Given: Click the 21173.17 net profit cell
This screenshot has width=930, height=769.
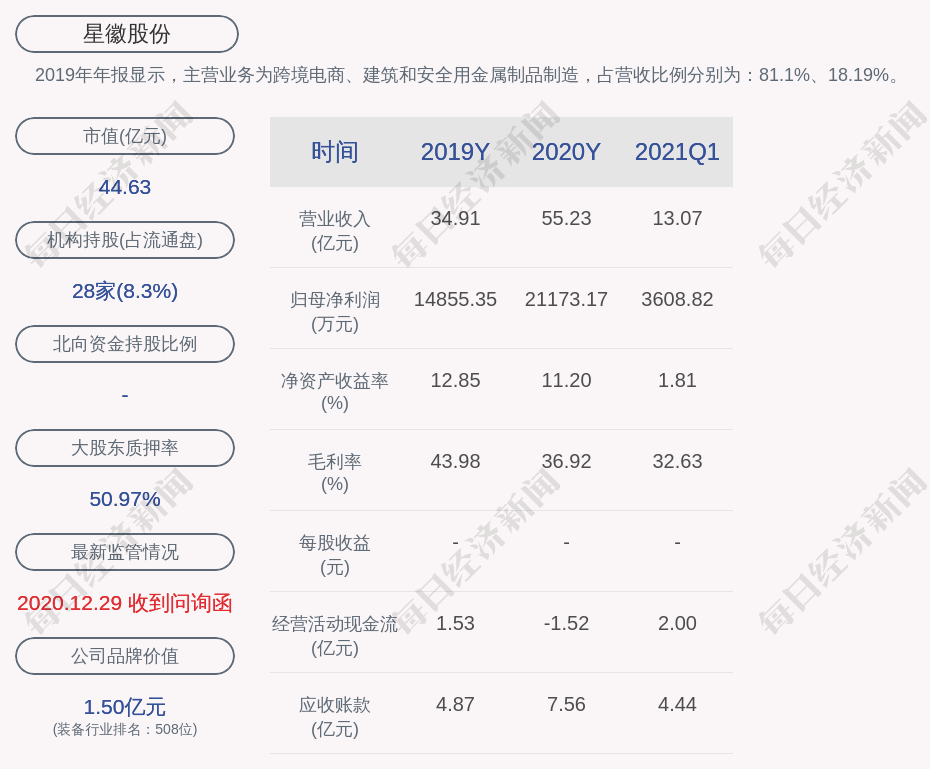Looking at the screenshot, I should [x=566, y=299].
